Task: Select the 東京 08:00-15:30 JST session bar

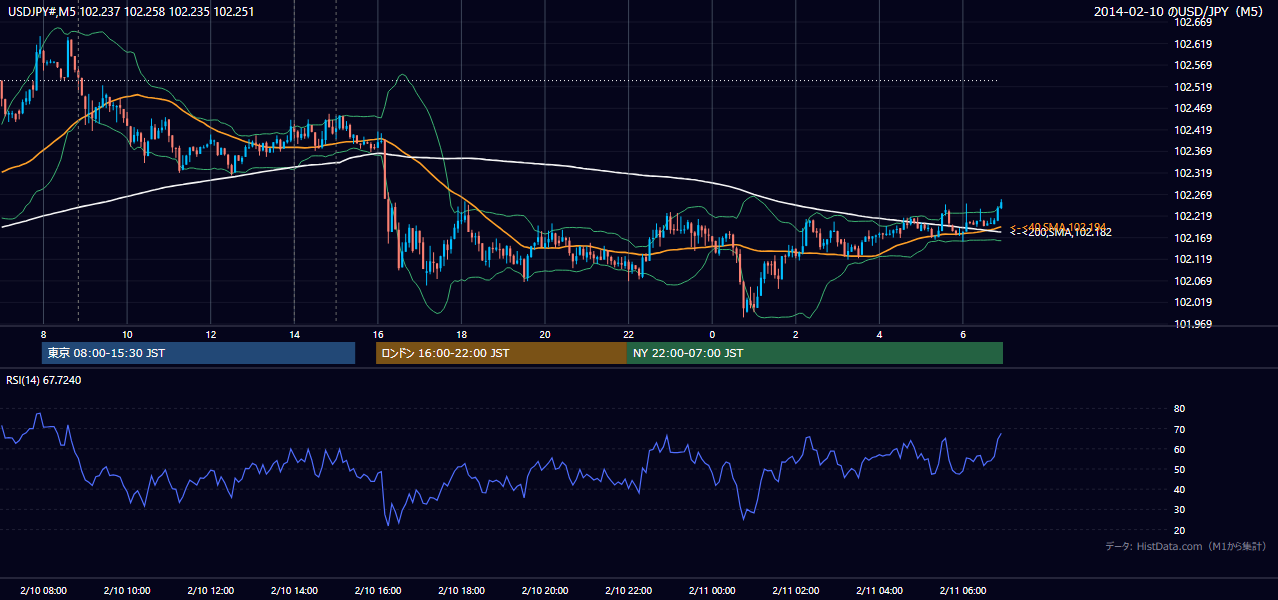Action: click(198, 353)
